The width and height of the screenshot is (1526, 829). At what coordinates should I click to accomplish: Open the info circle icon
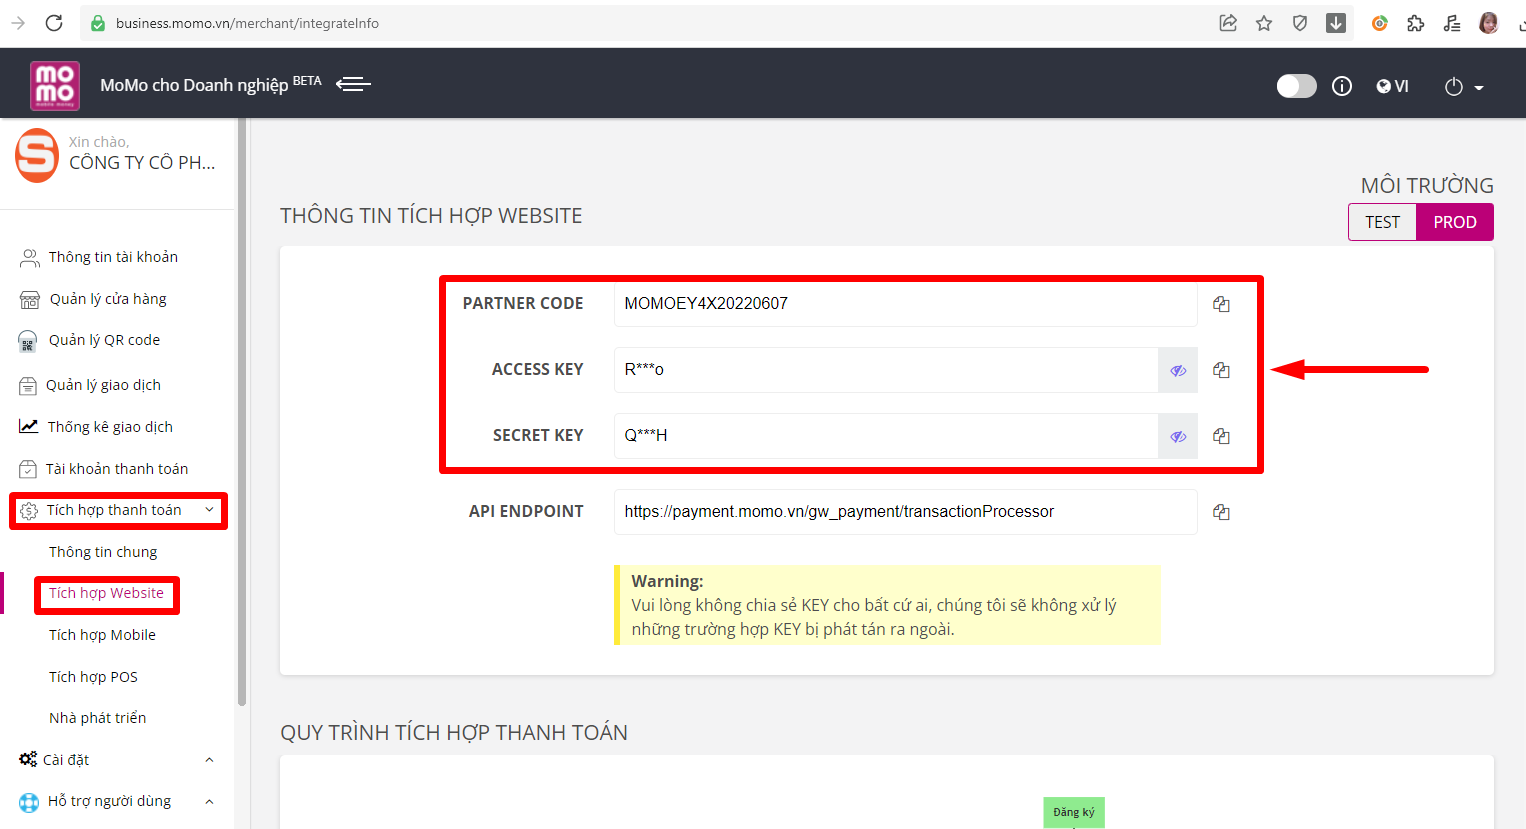click(x=1342, y=86)
